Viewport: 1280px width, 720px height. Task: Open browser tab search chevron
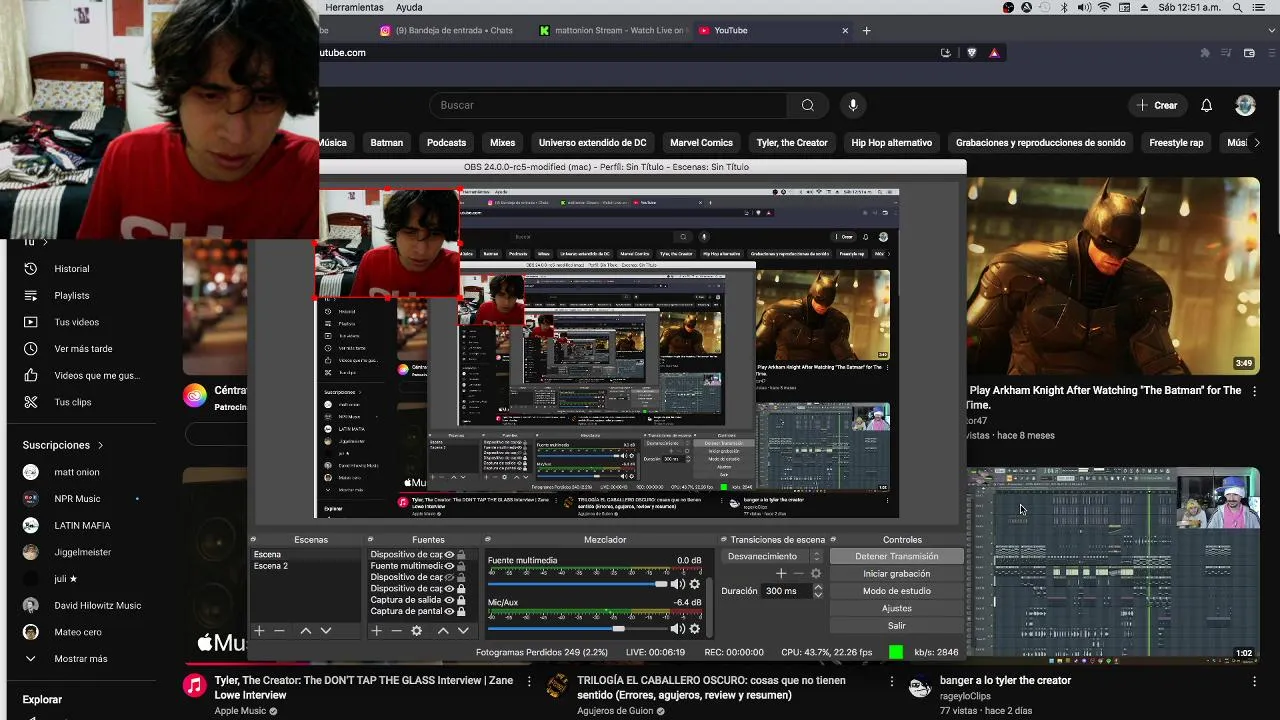1271,30
